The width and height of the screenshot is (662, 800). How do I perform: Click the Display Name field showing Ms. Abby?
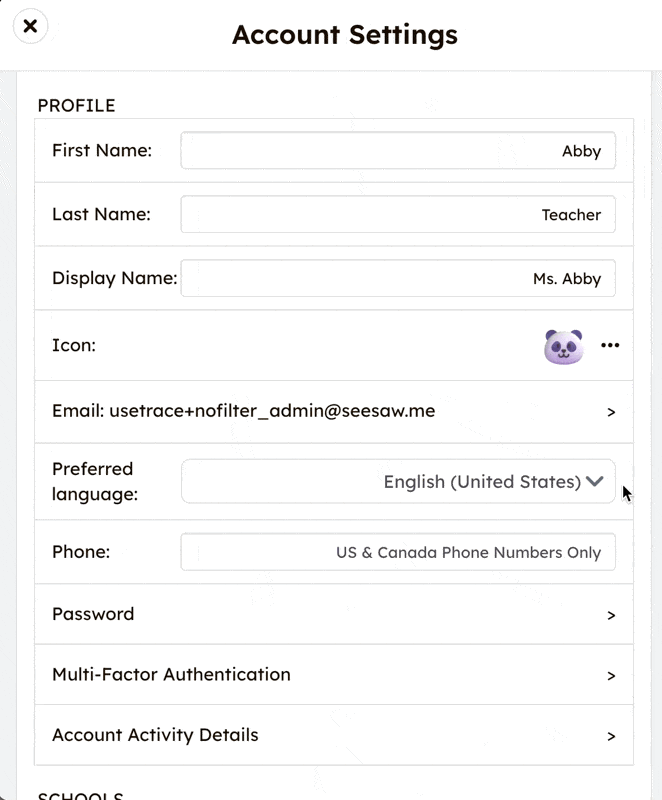pos(398,278)
